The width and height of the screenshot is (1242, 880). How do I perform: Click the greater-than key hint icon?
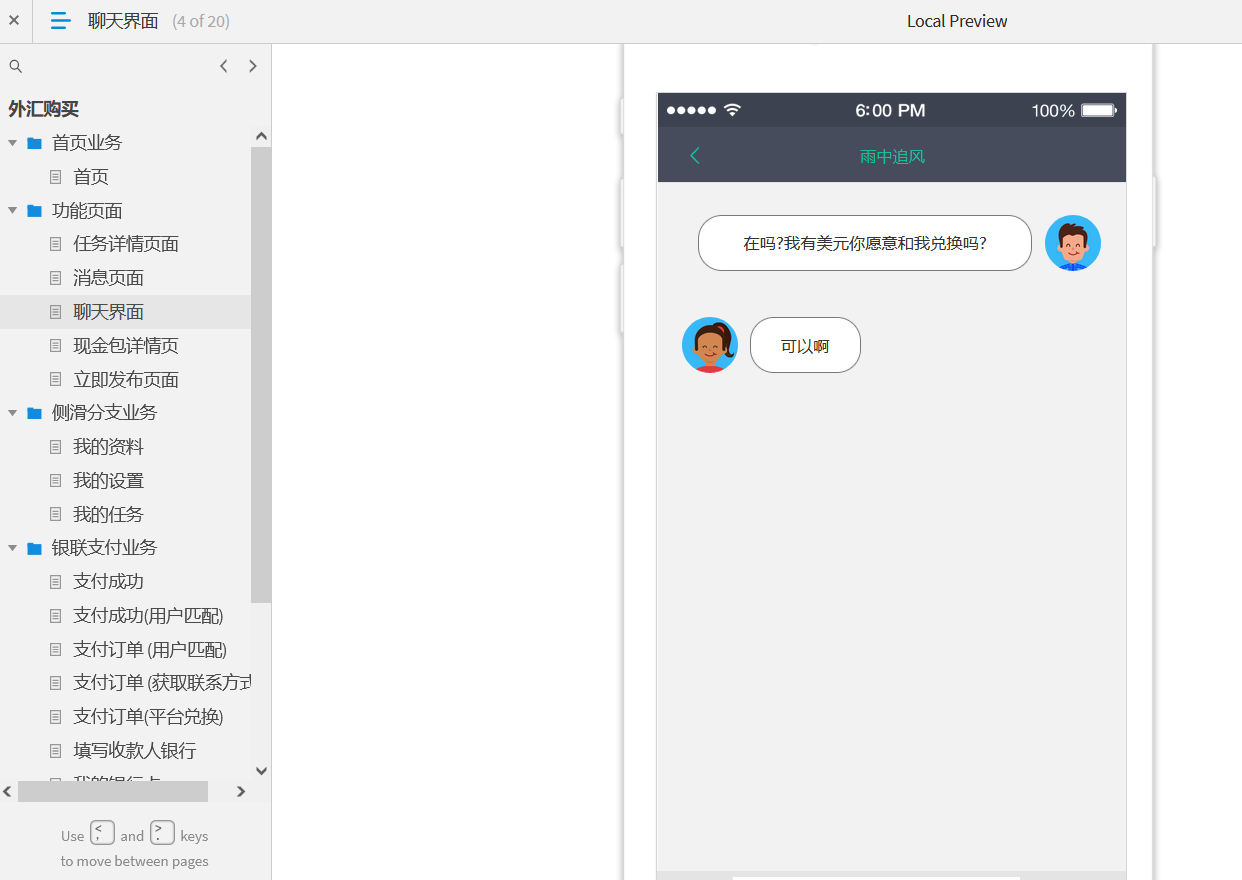point(162,832)
